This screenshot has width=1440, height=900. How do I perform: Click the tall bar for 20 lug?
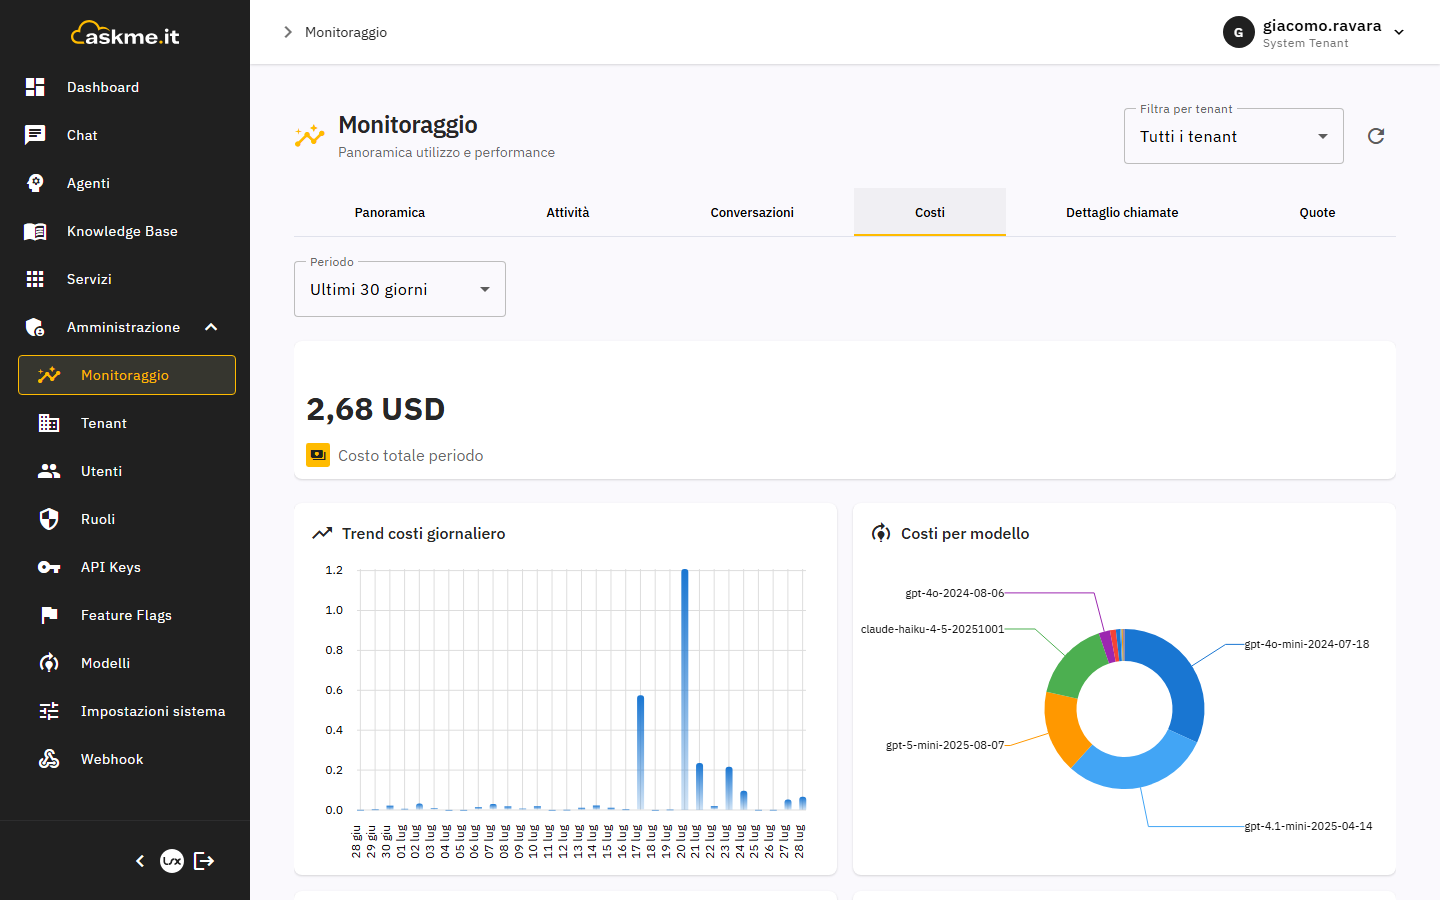click(x=685, y=689)
